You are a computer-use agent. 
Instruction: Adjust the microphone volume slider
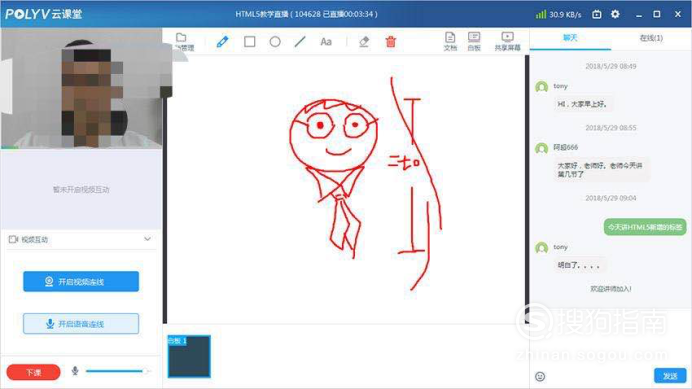coord(118,371)
